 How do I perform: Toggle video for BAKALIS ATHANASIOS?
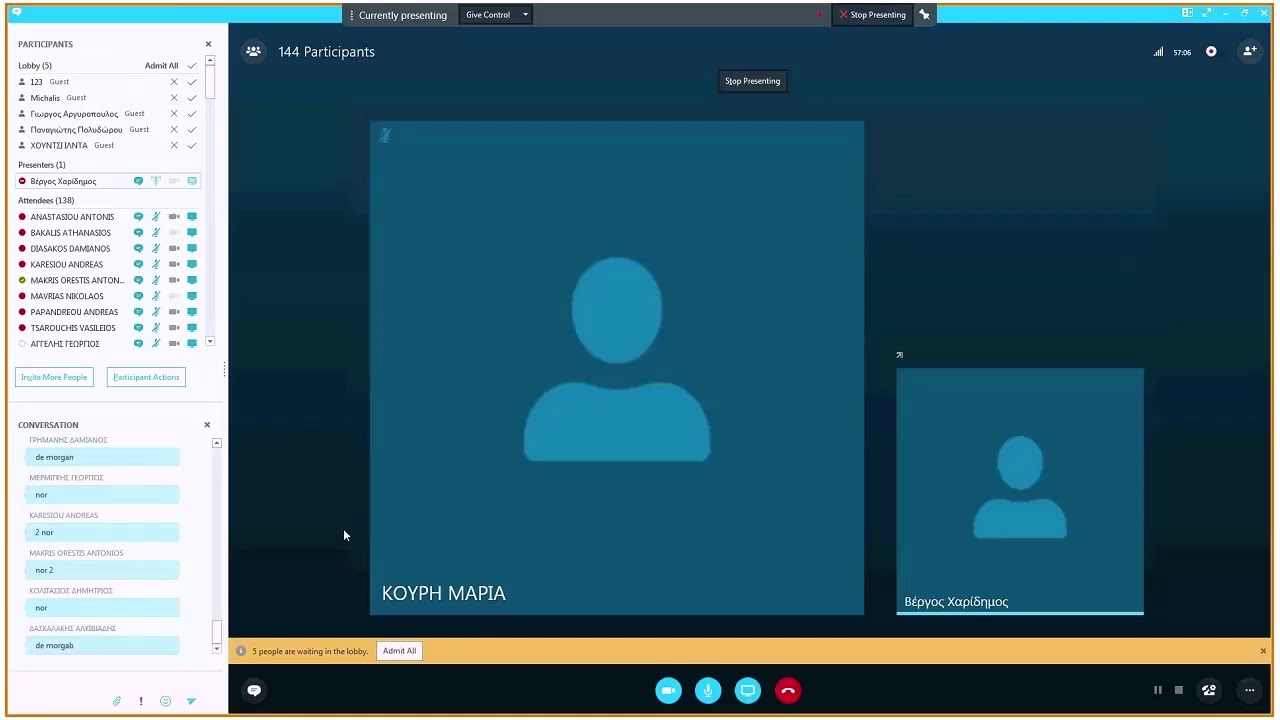[x=174, y=233]
